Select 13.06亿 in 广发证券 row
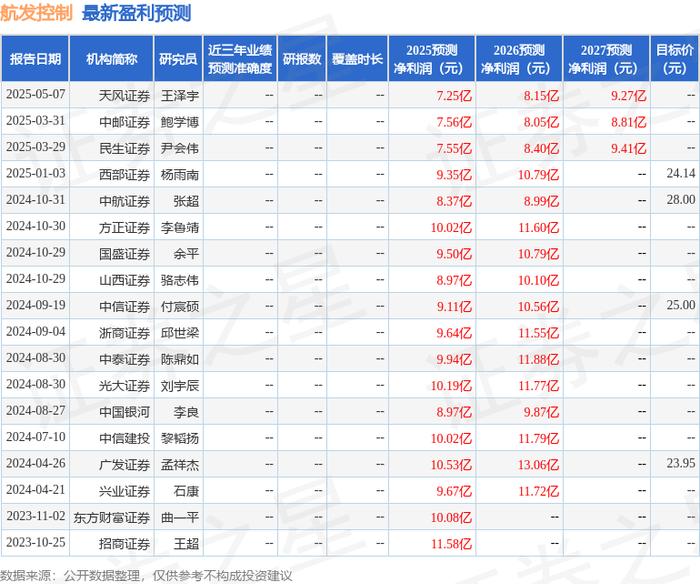The image size is (700, 584). coord(538,464)
